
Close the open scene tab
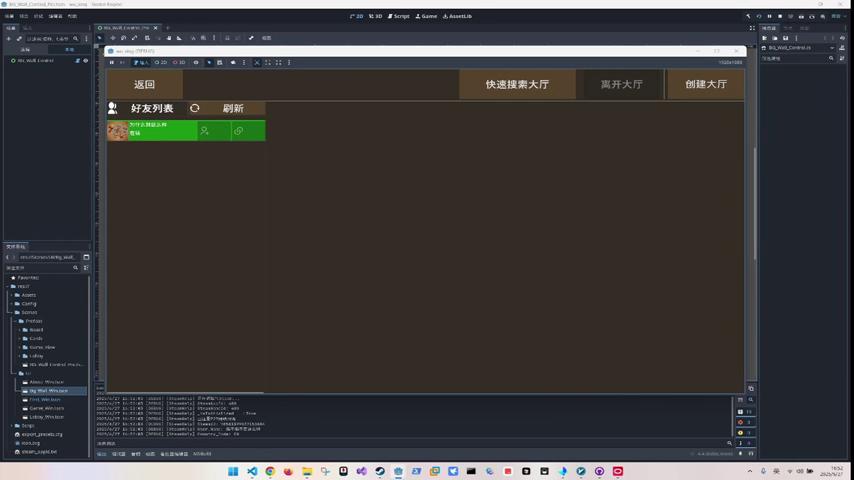pos(156,28)
